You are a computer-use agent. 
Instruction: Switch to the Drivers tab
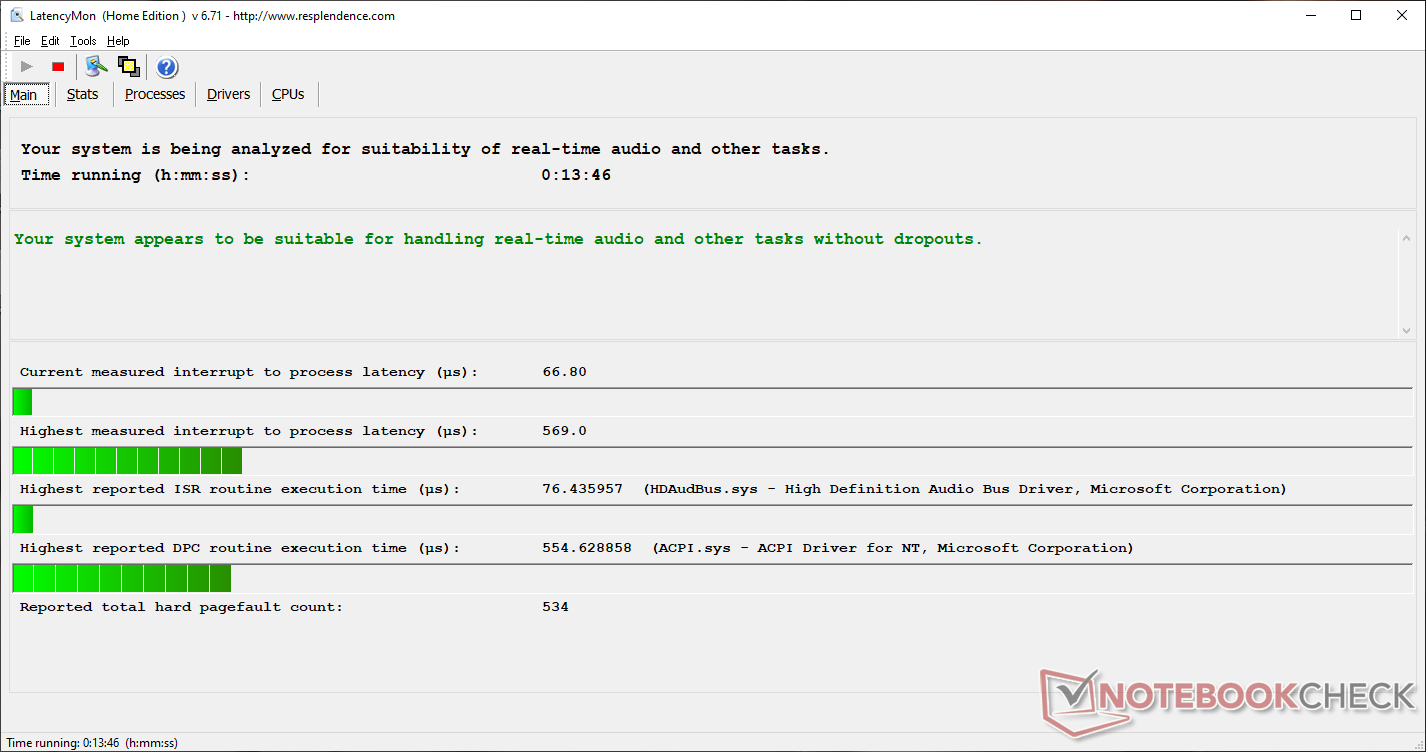point(228,94)
